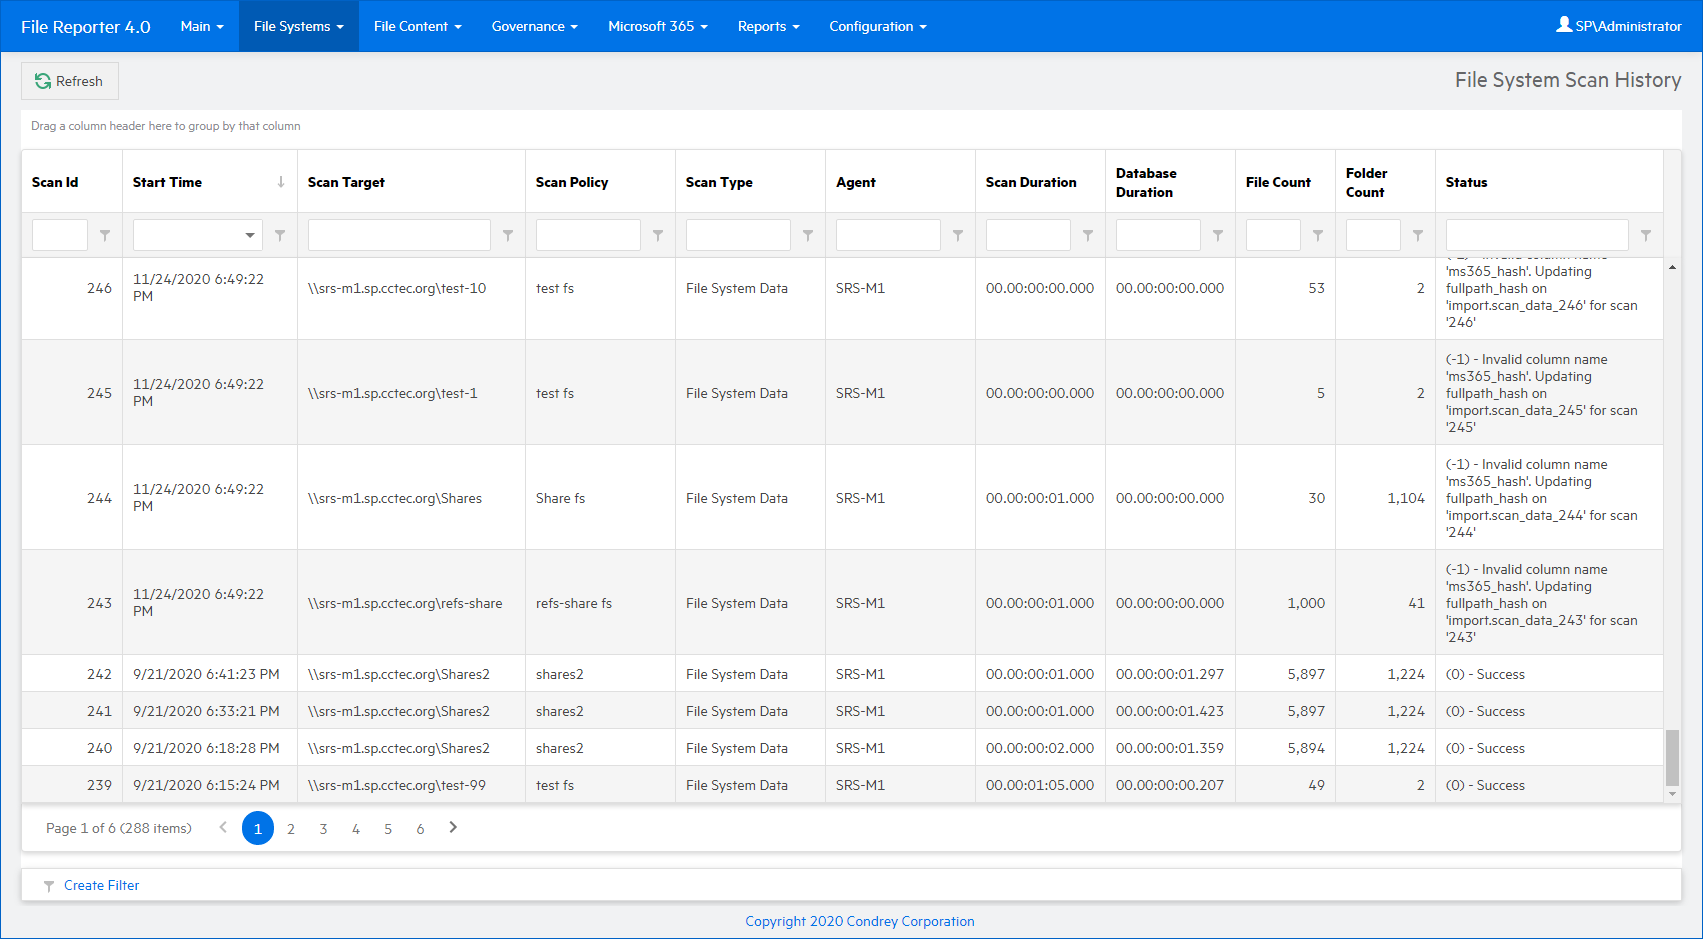The height and width of the screenshot is (939, 1704).
Task: Open the Reports menu
Action: coord(768,26)
